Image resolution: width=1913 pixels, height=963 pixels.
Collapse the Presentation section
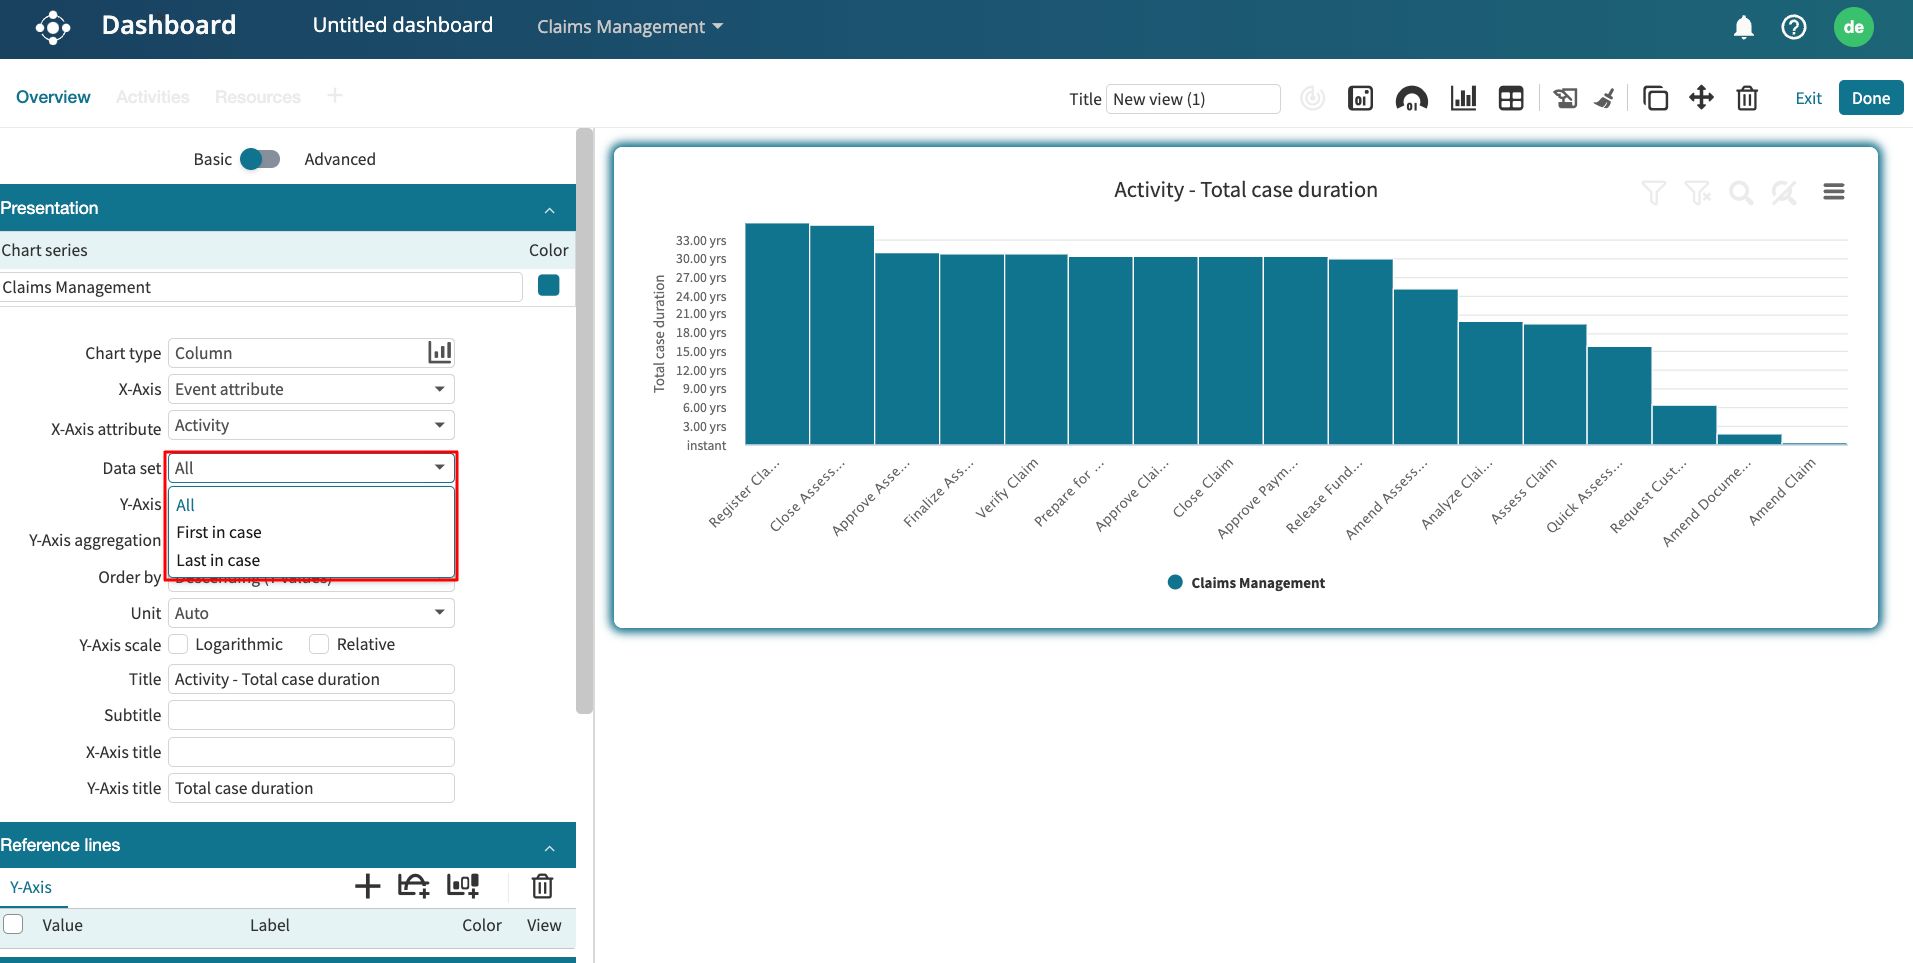(x=549, y=209)
